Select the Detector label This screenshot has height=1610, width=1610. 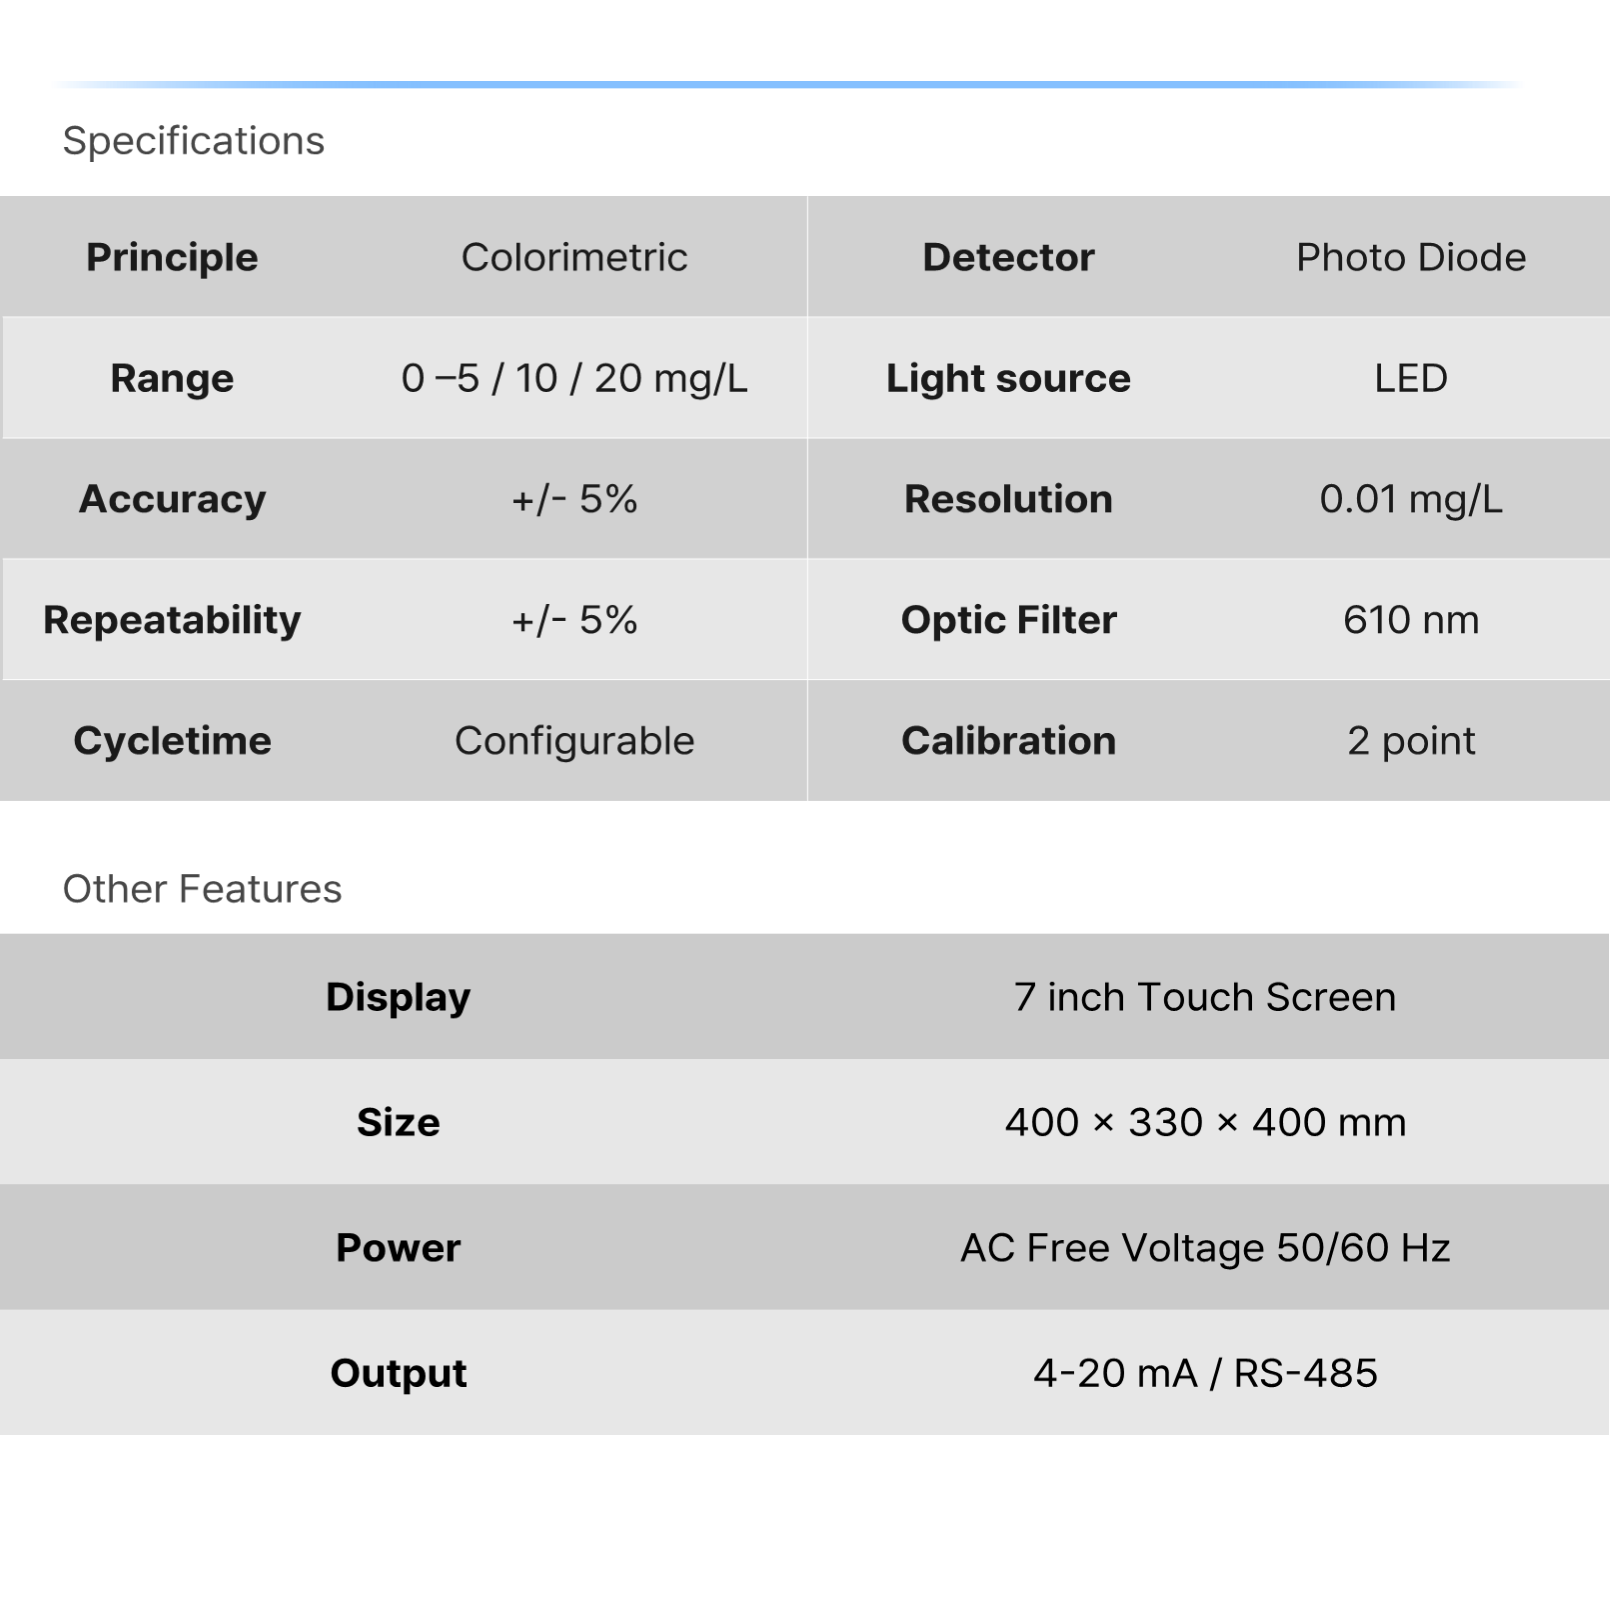(x=1008, y=257)
